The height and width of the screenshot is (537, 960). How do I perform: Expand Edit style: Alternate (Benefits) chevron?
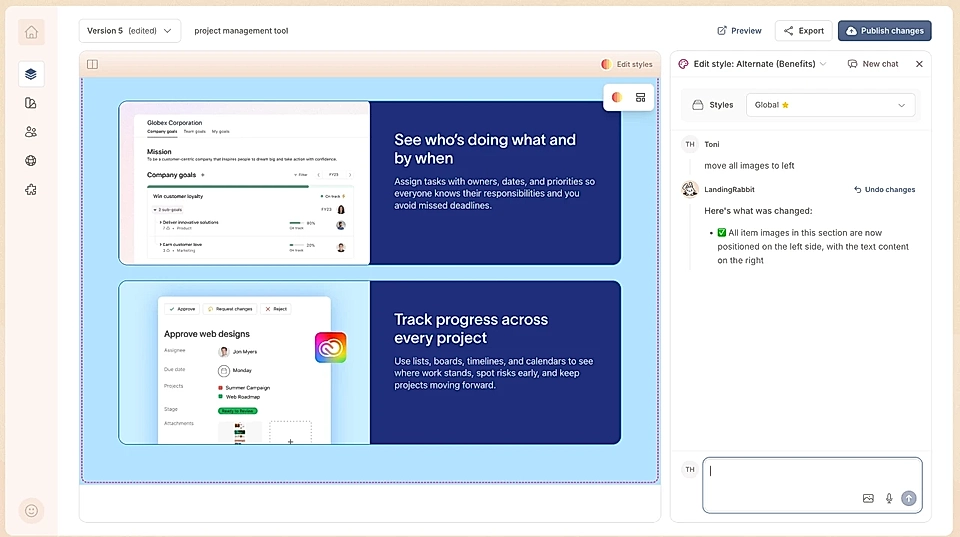tap(823, 64)
